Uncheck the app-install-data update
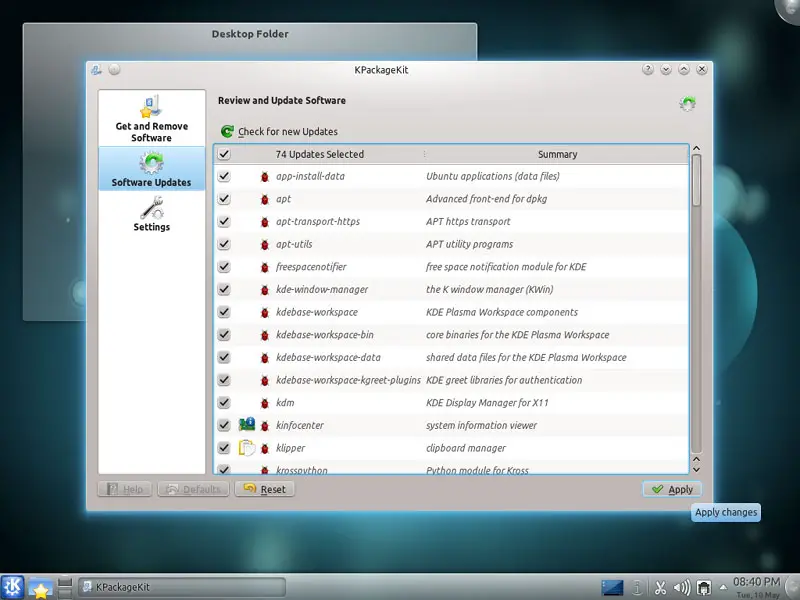 tap(224, 177)
